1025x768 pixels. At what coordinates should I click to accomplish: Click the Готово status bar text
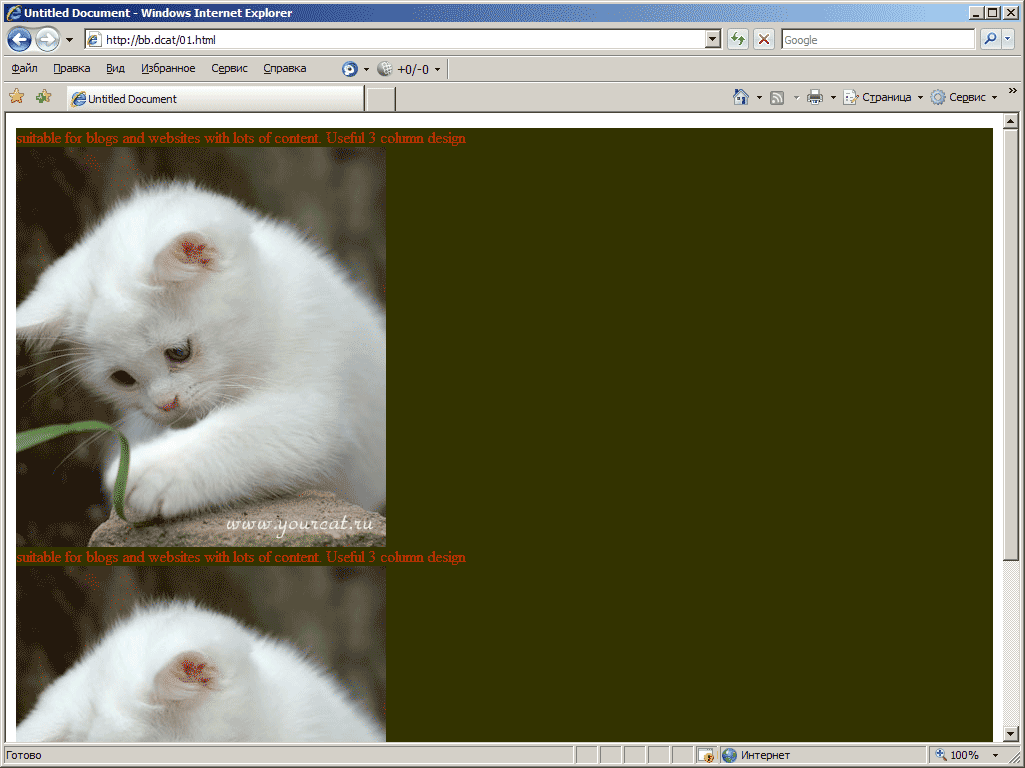pos(24,755)
